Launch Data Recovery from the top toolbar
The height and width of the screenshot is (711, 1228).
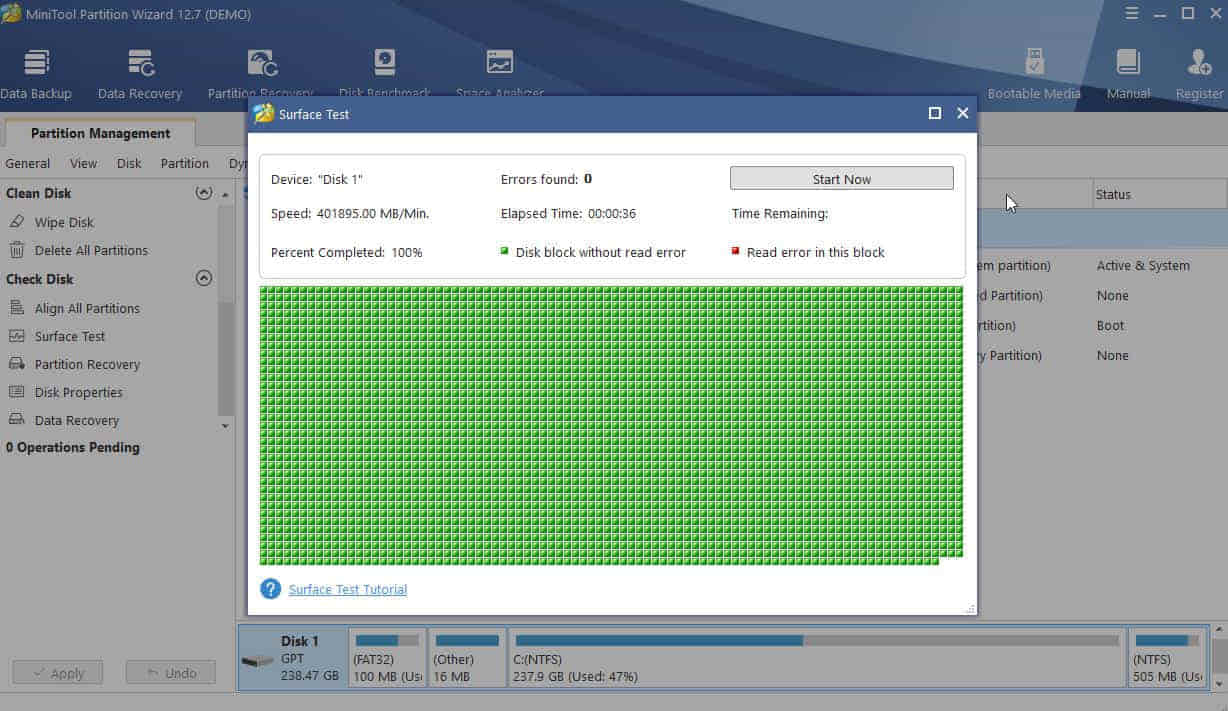(139, 70)
